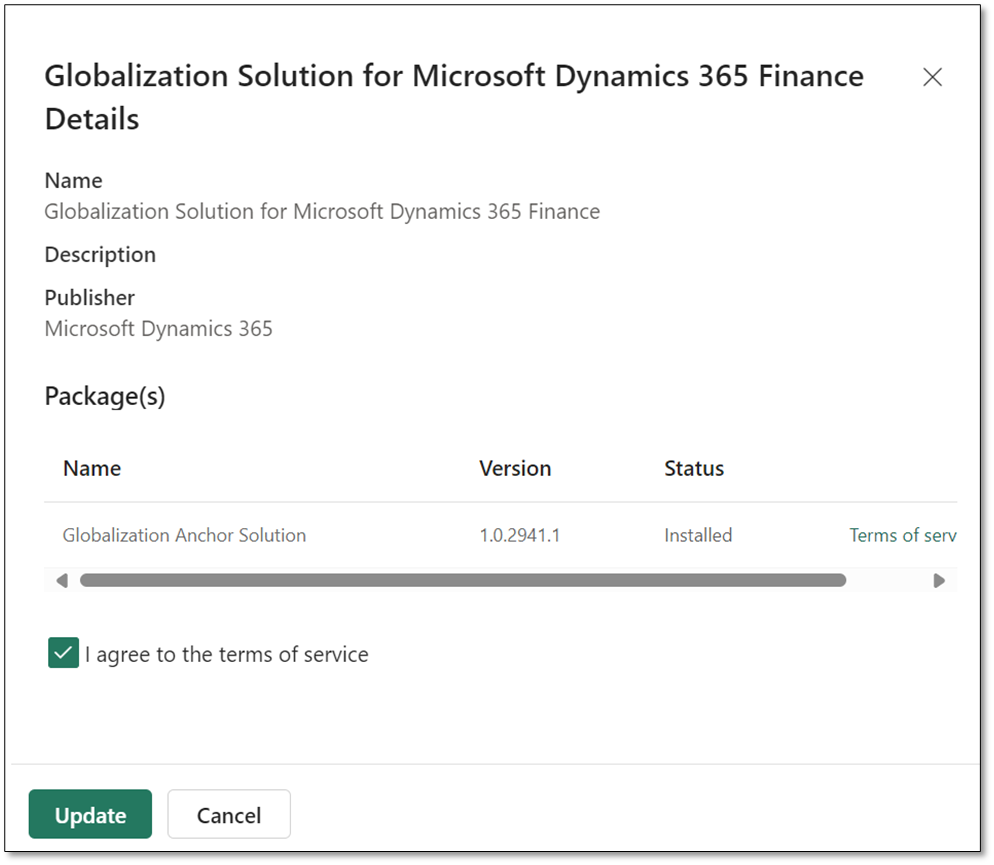The image size is (994, 865).
Task: Click the Installed status label
Action: pyautogui.click(x=697, y=535)
